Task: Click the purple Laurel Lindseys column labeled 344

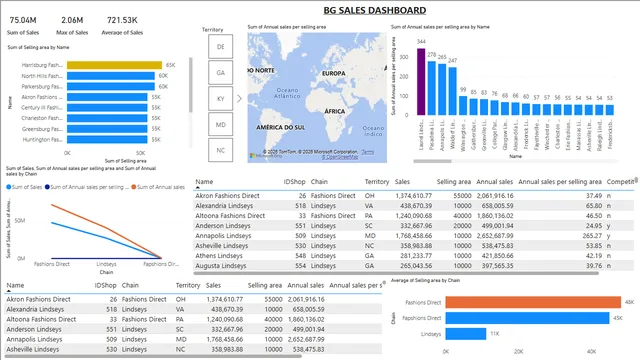Action: (421, 82)
